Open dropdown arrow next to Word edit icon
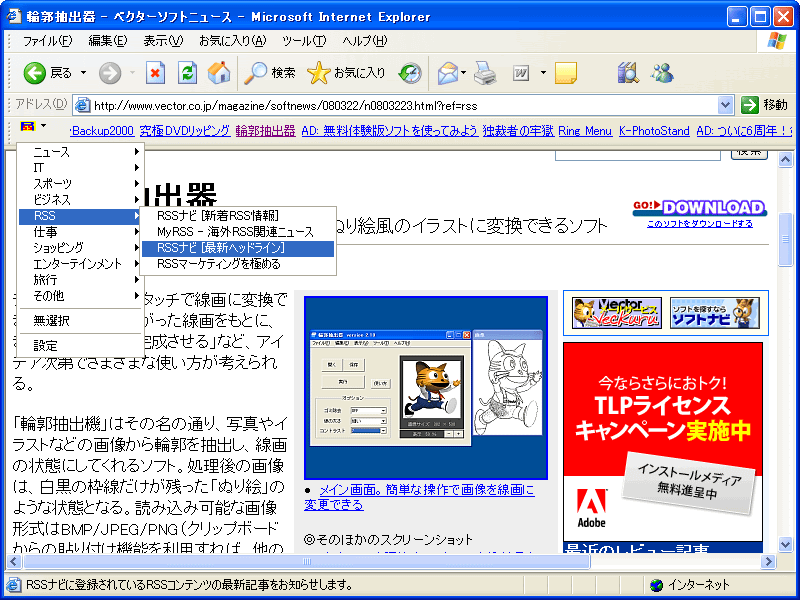 [543, 73]
